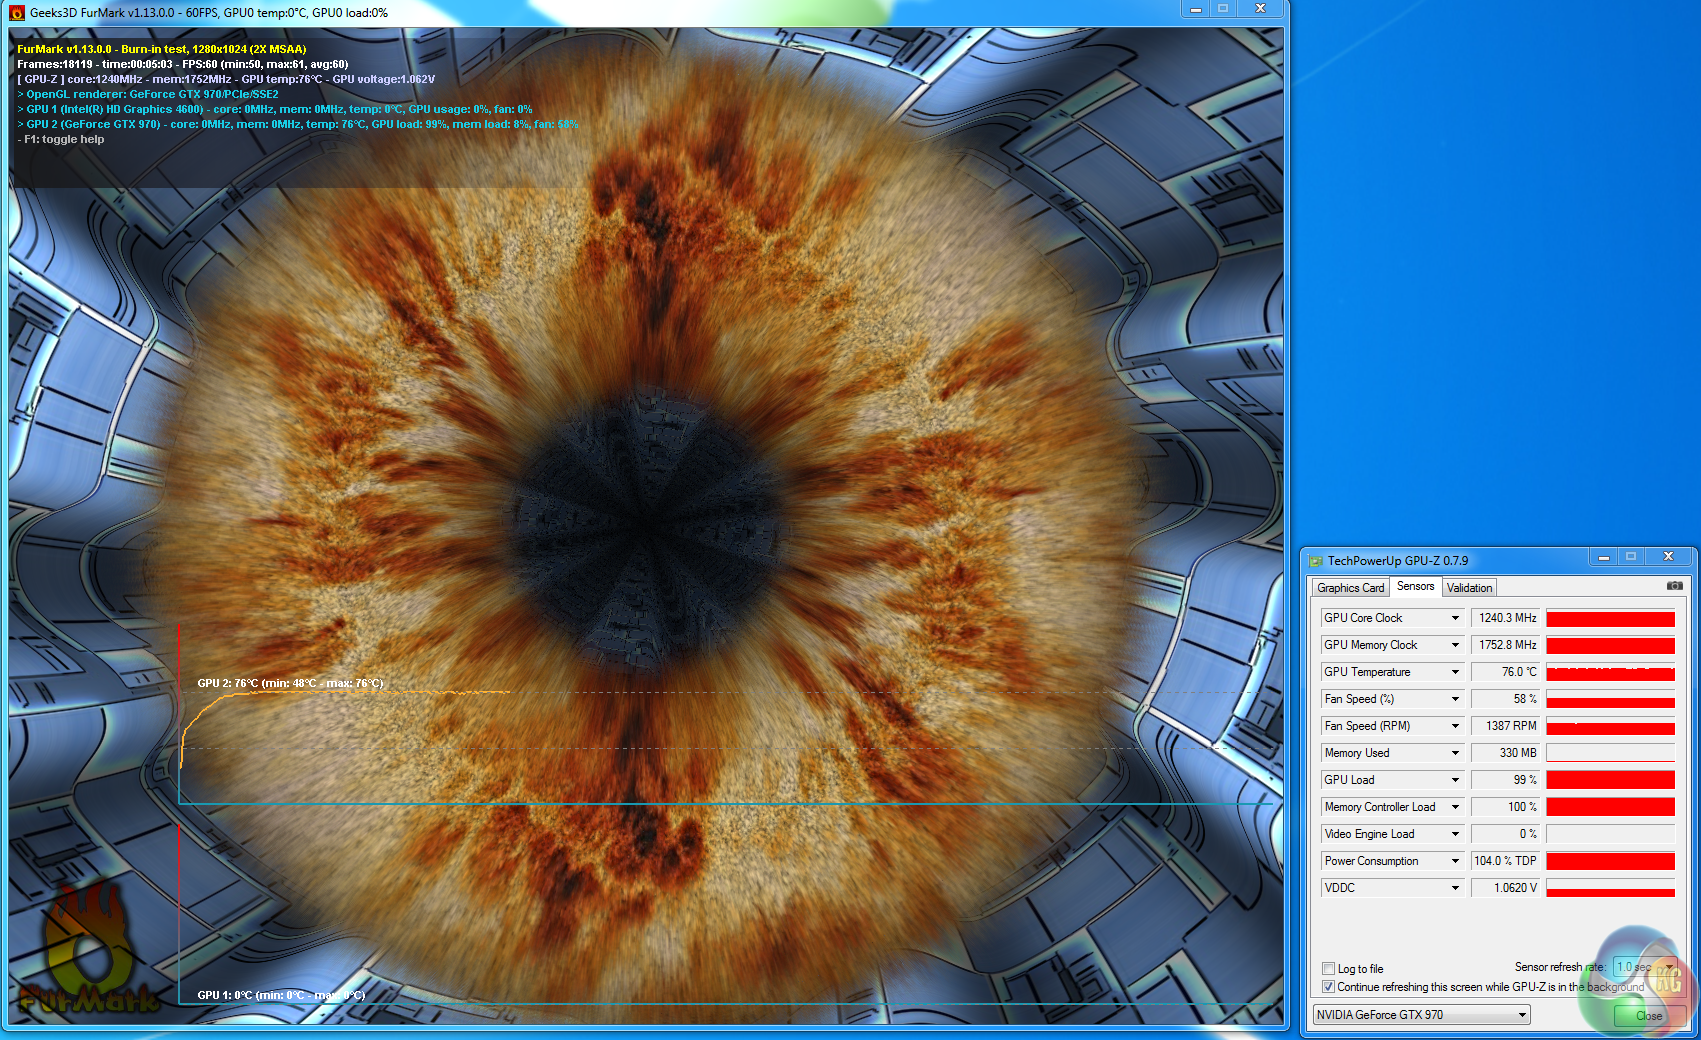Click the GPU Memory Clock red graph
This screenshot has width=1701, height=1040.
[x=1610, y=645]
